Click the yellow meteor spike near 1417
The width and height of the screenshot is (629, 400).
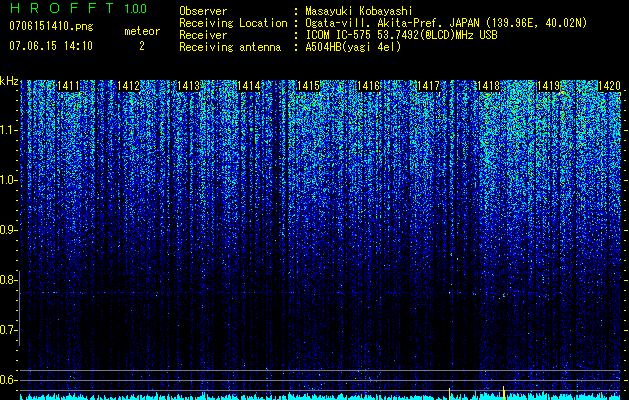(449, 393)
